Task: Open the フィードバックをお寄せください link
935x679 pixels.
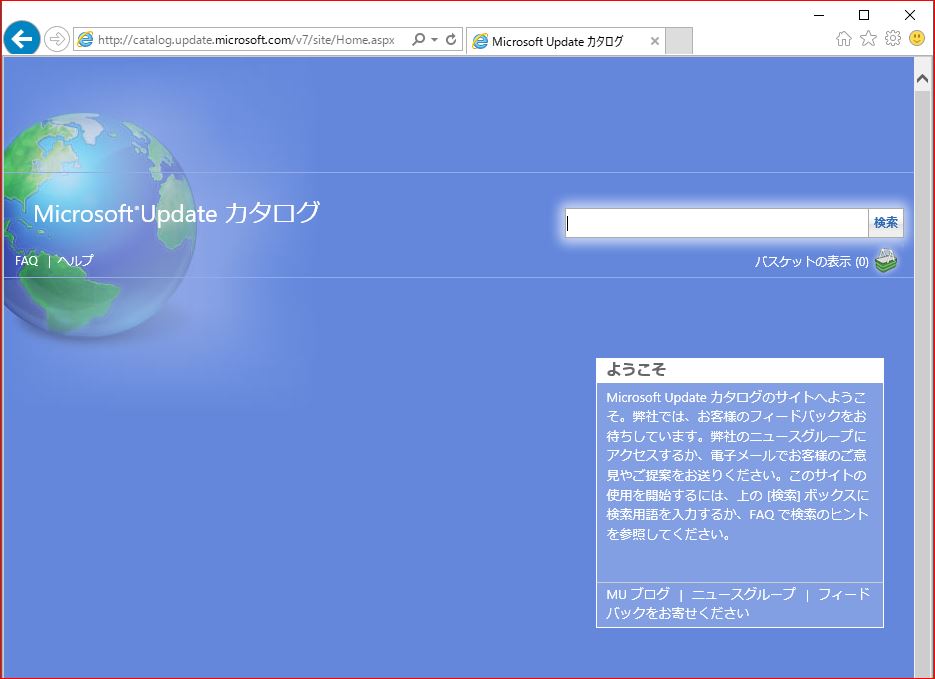Action: click(x=738, y=603)
